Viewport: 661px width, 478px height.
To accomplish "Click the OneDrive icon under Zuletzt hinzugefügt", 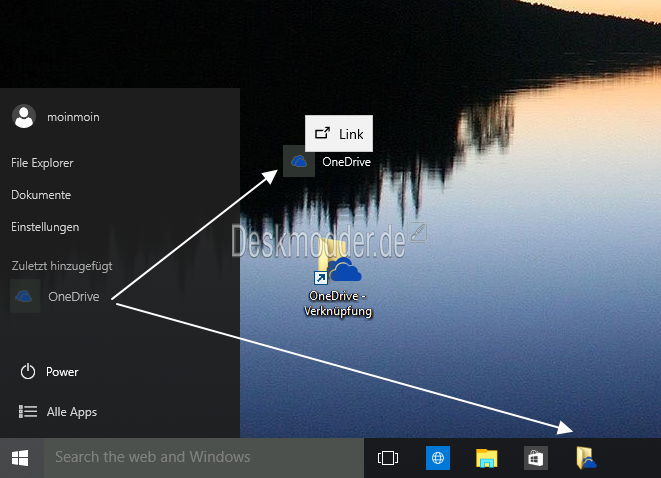I will [x=24, y=296].
